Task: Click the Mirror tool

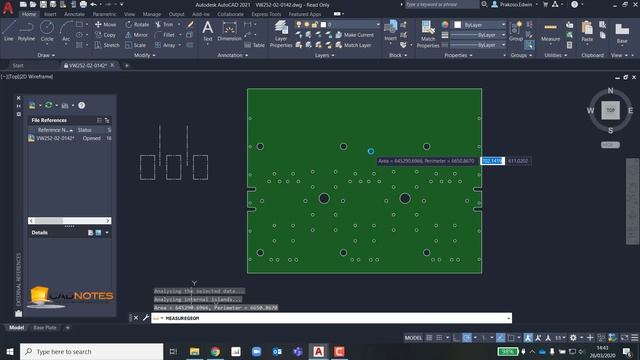Action: 137,35
